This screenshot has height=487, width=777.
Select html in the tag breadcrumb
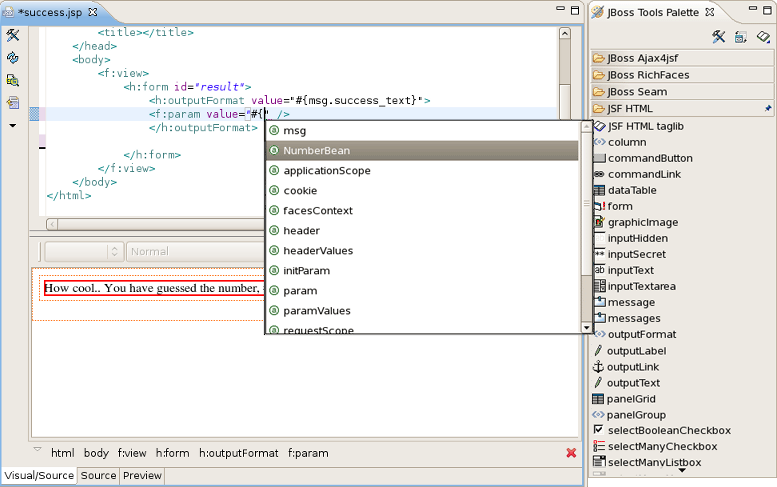(63, 453)
